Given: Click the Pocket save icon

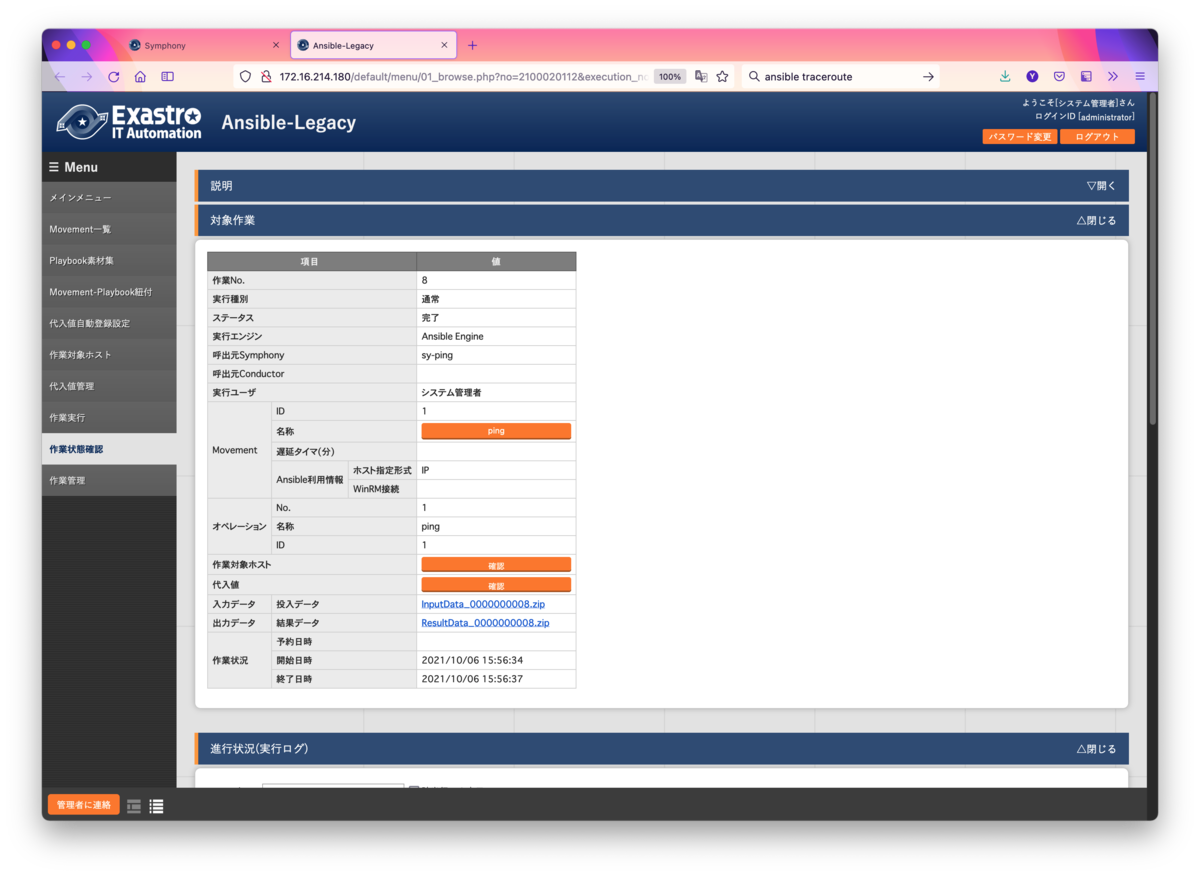Looking at the screenshot, I should point(1059,76).
